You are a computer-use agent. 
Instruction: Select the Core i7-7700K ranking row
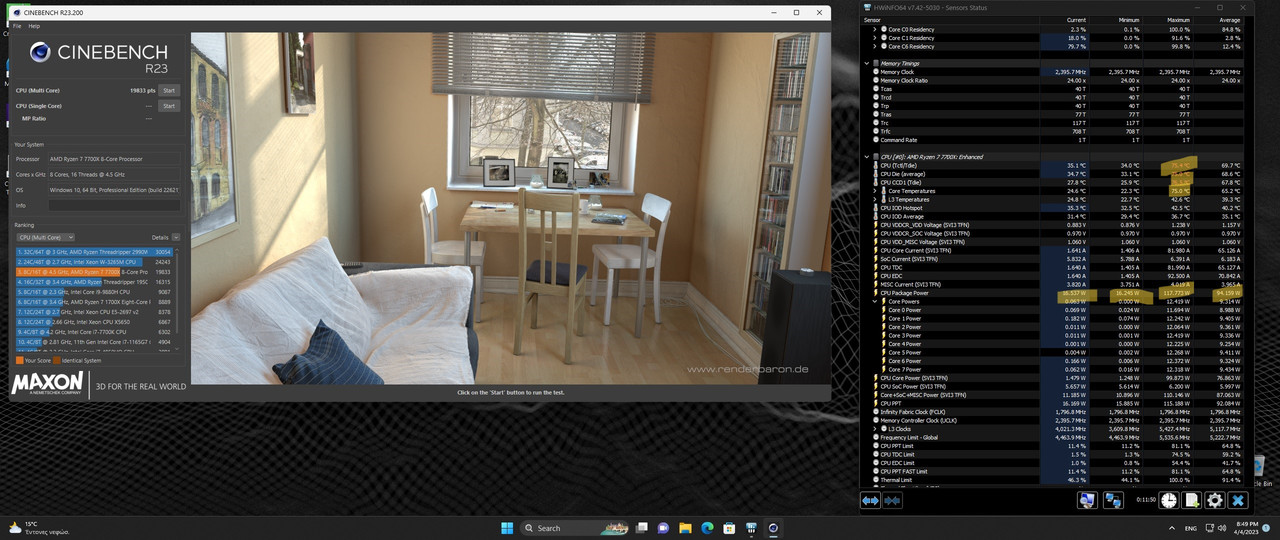click(x=94, y=332)
